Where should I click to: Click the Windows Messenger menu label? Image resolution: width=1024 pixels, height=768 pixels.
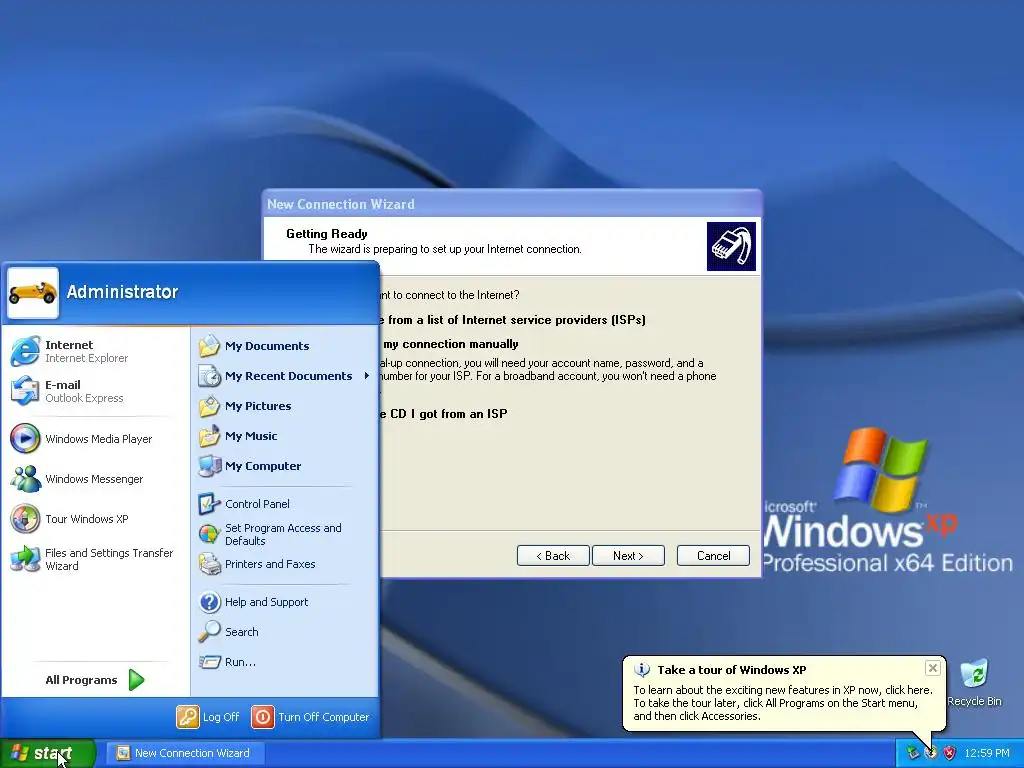click(x=94, y=479)
